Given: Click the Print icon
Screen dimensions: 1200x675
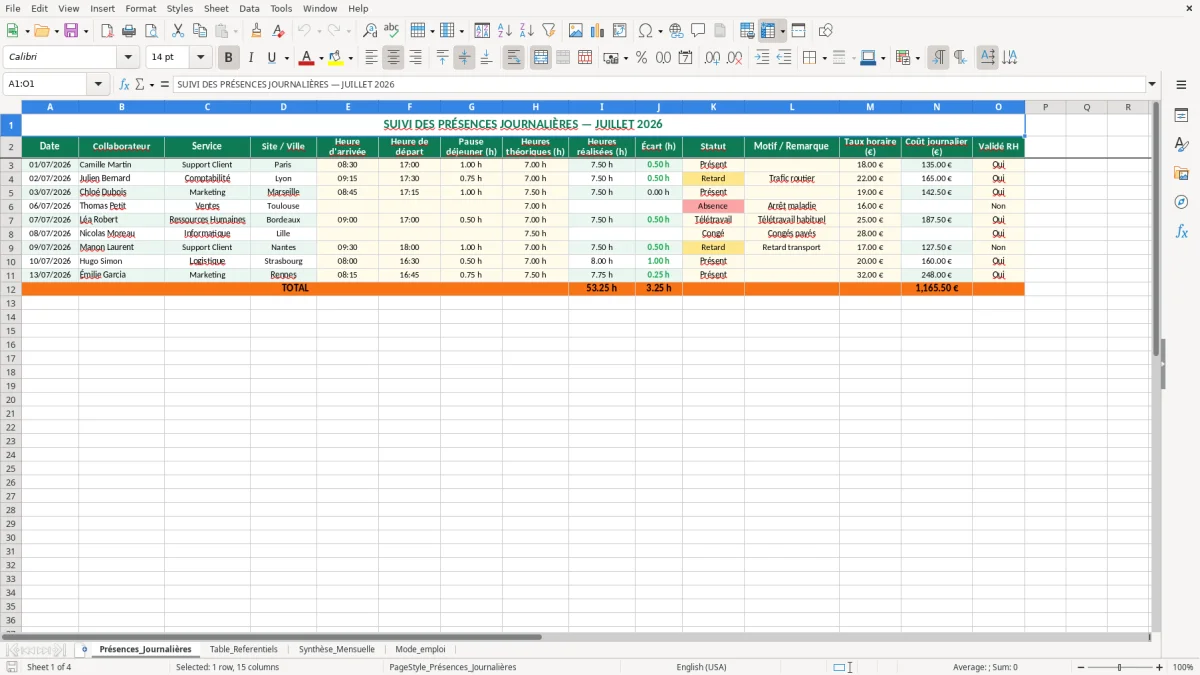Looking at the screenshot, I should coord(129,31).
